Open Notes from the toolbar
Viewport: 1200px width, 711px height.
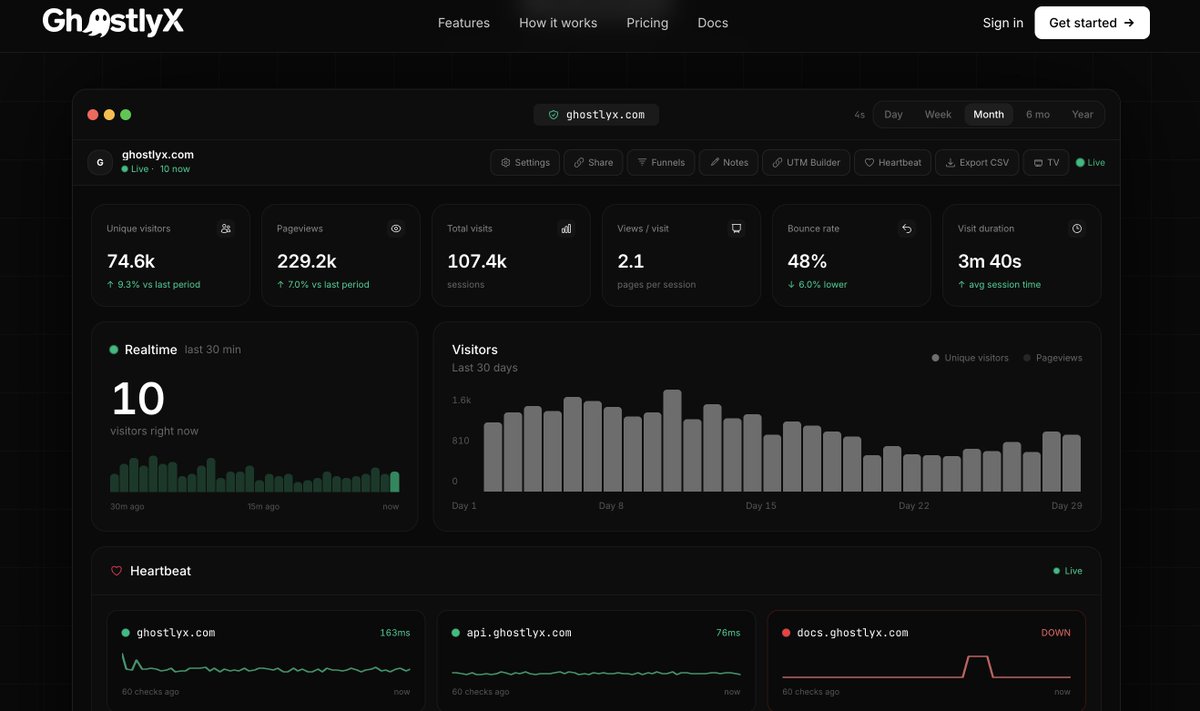point(729,162)
